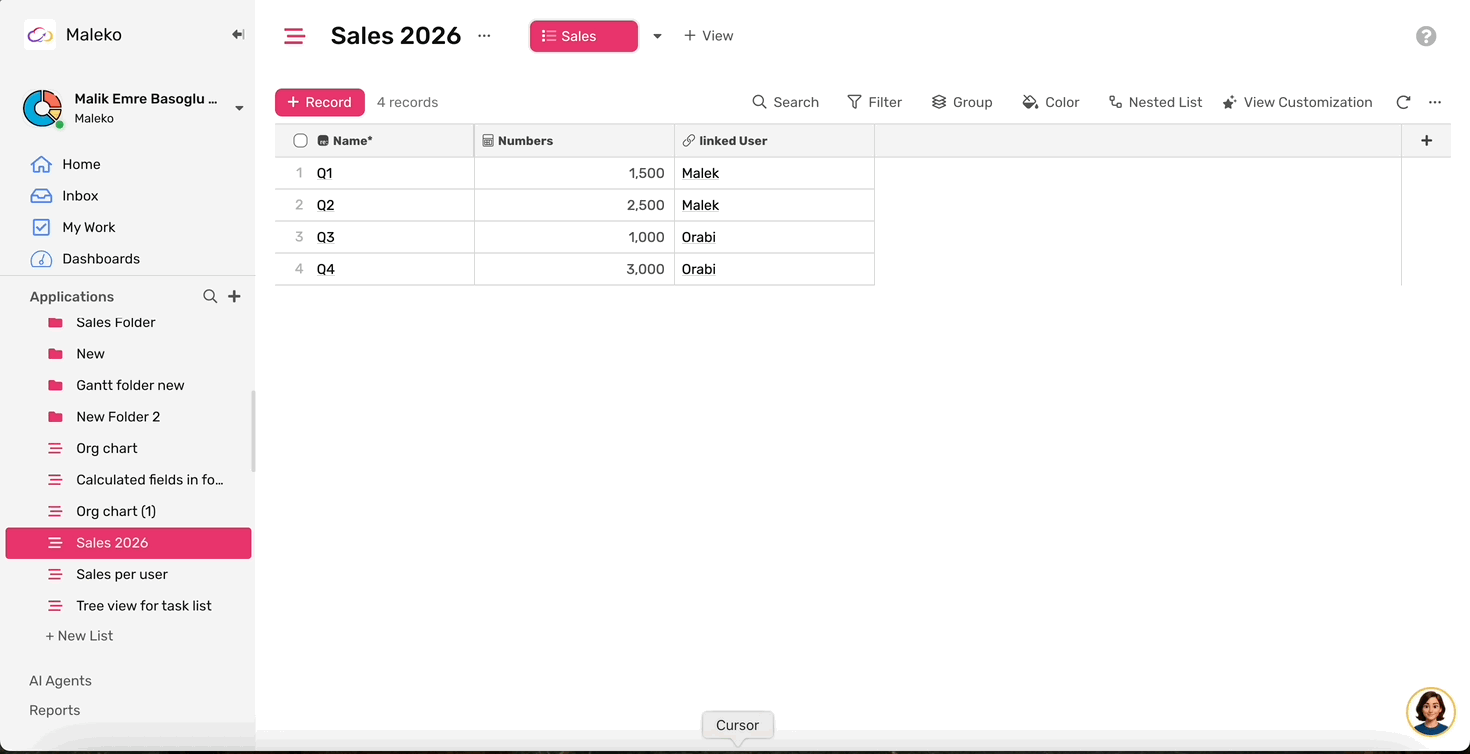Click the 4 records count
Screen dimensions: 1470x754
tap(407, 102)
